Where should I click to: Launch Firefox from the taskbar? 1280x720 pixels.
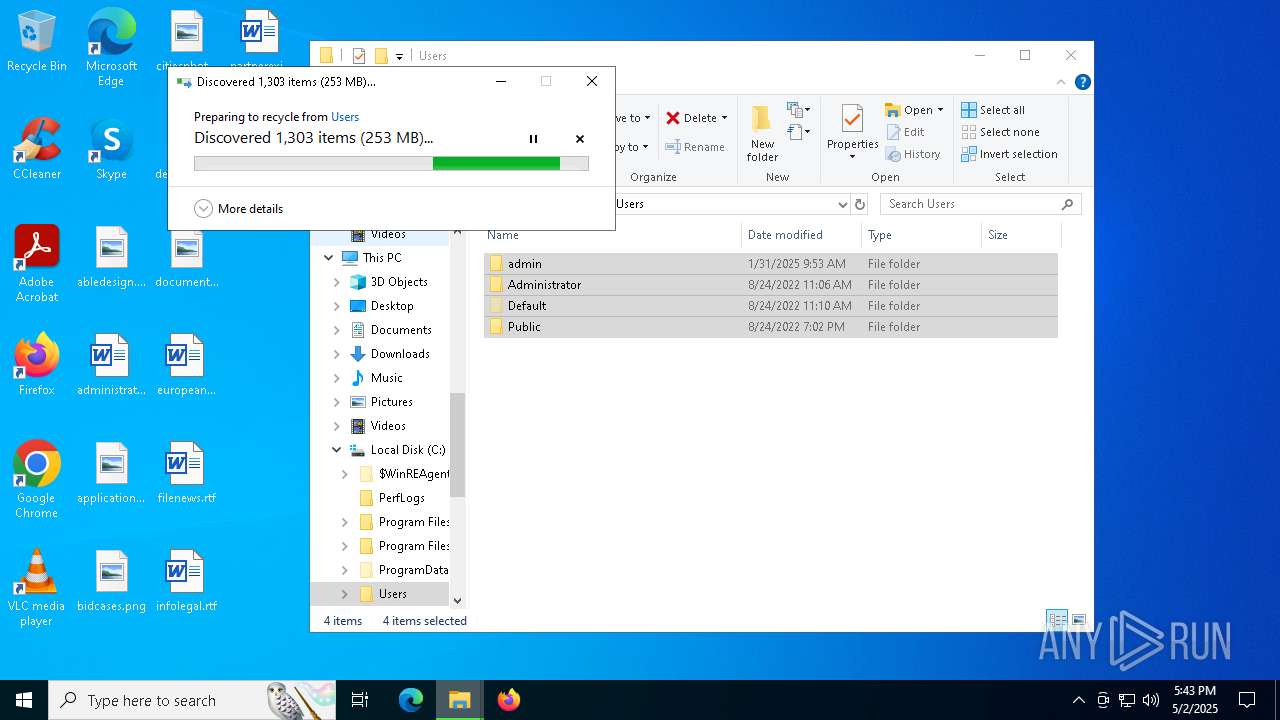(x=509, y=700)
